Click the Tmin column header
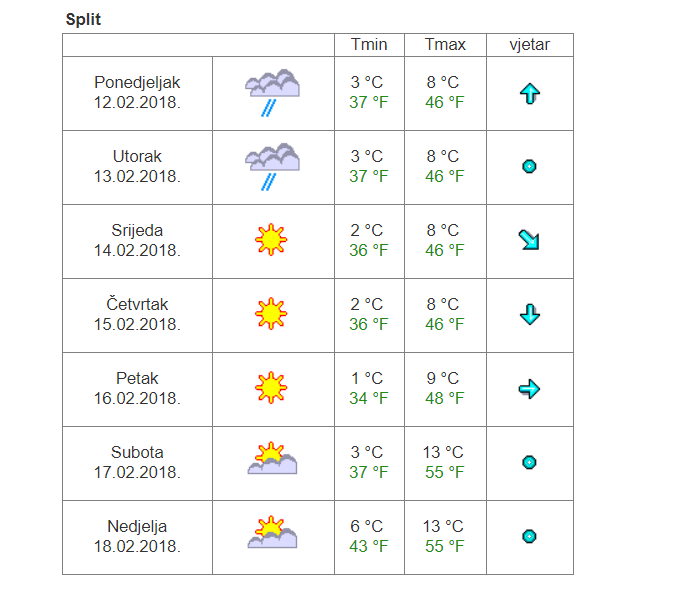Viewport: 674px width, 592px height. click(369, 45)
